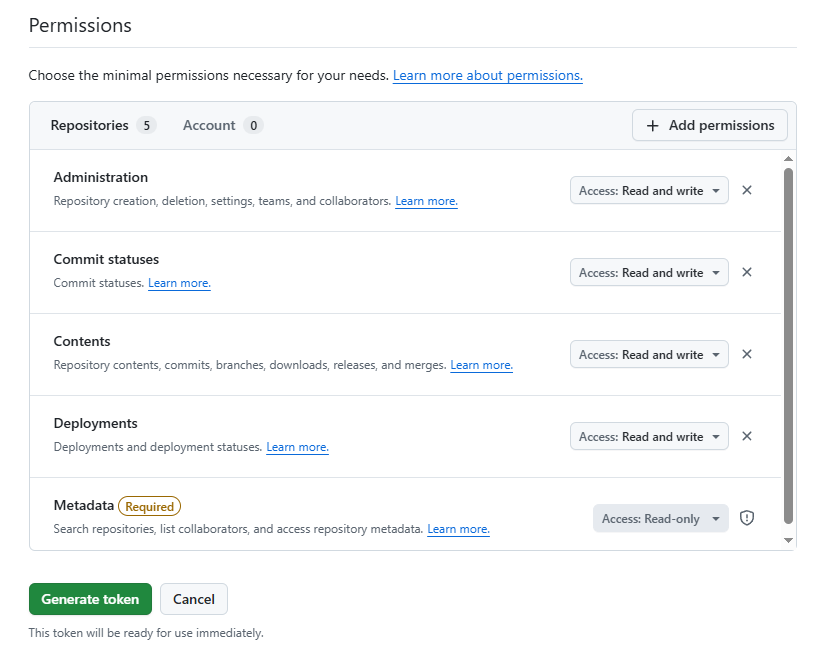Switch to the Account permissions tab

pos(221,125)
